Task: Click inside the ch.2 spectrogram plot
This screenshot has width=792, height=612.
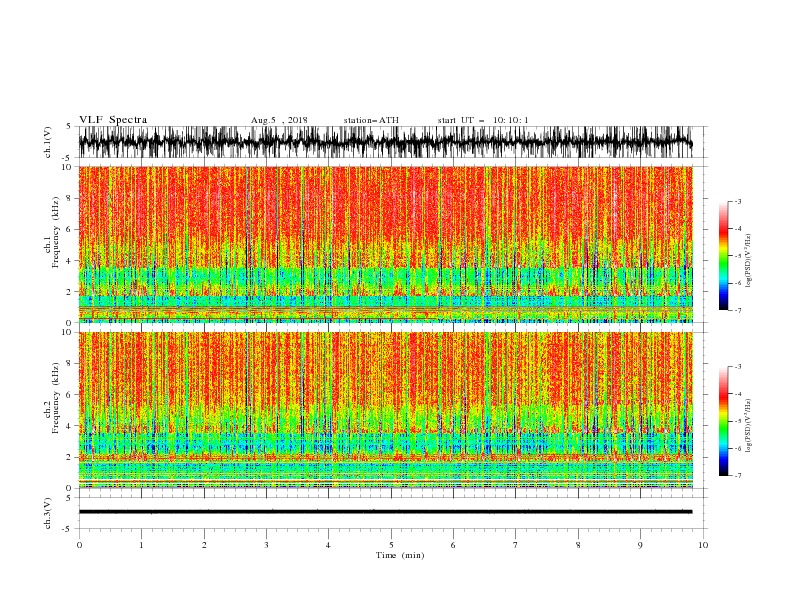Action: 386,410
